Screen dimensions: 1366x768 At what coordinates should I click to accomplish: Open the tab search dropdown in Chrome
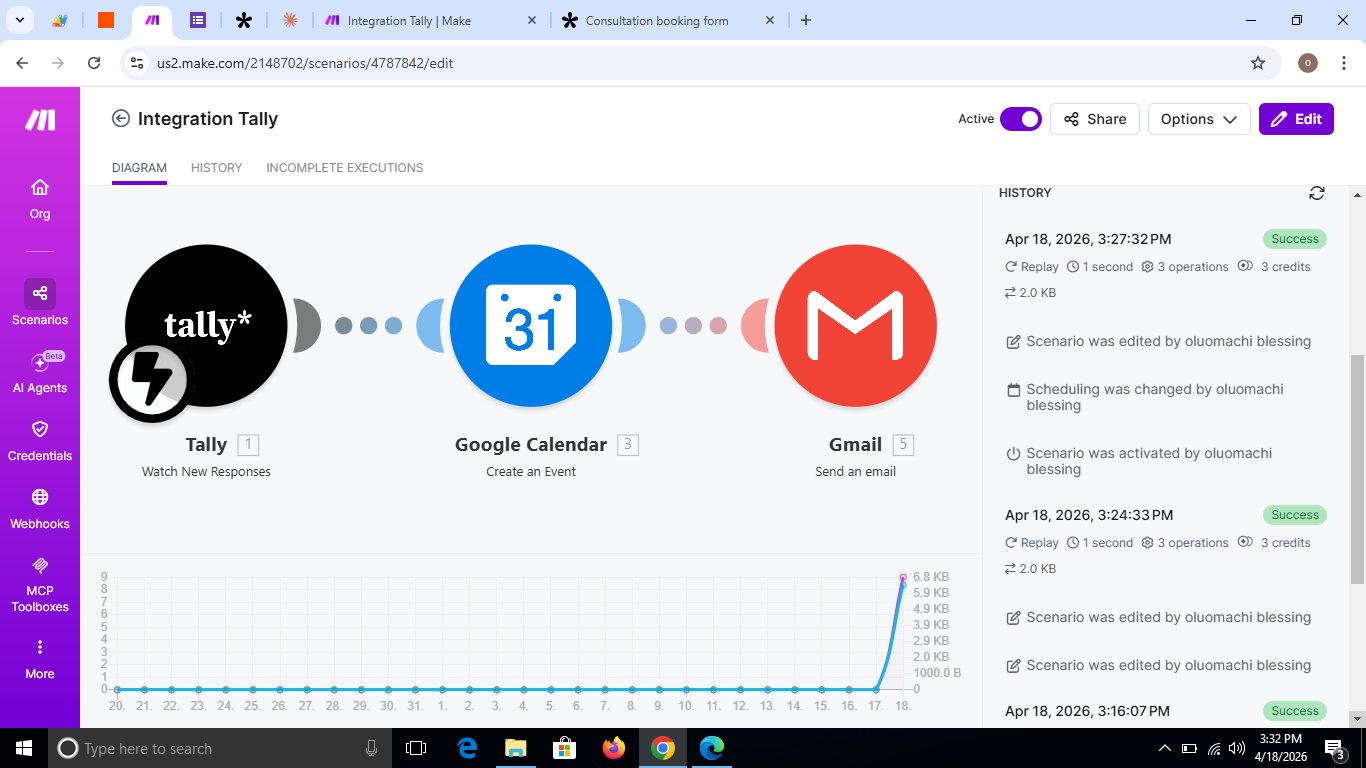click(20, 20)
